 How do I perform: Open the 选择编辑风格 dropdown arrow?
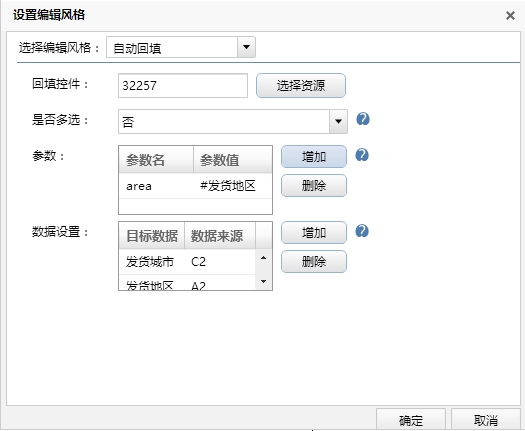(x=246, y=47)
